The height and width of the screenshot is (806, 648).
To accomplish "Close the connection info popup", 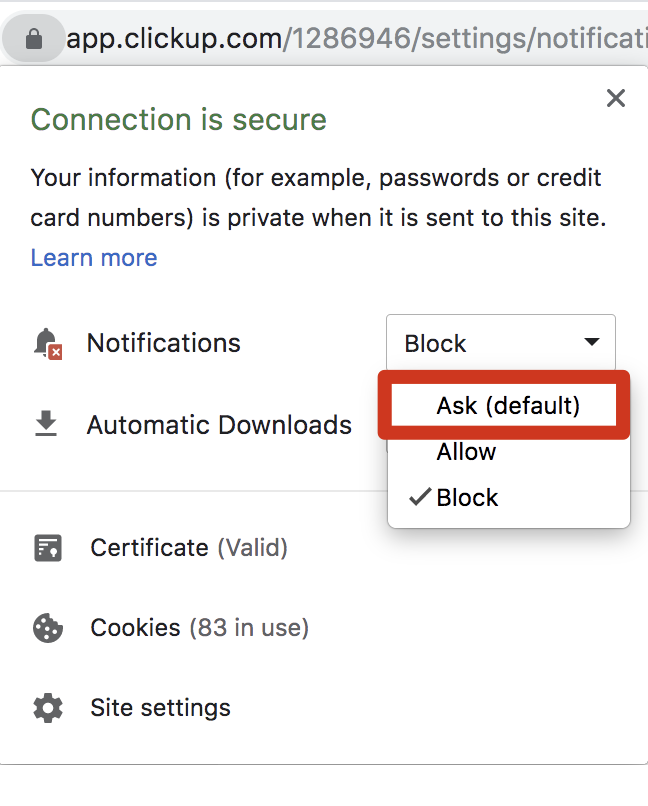I will pos(616,98).
